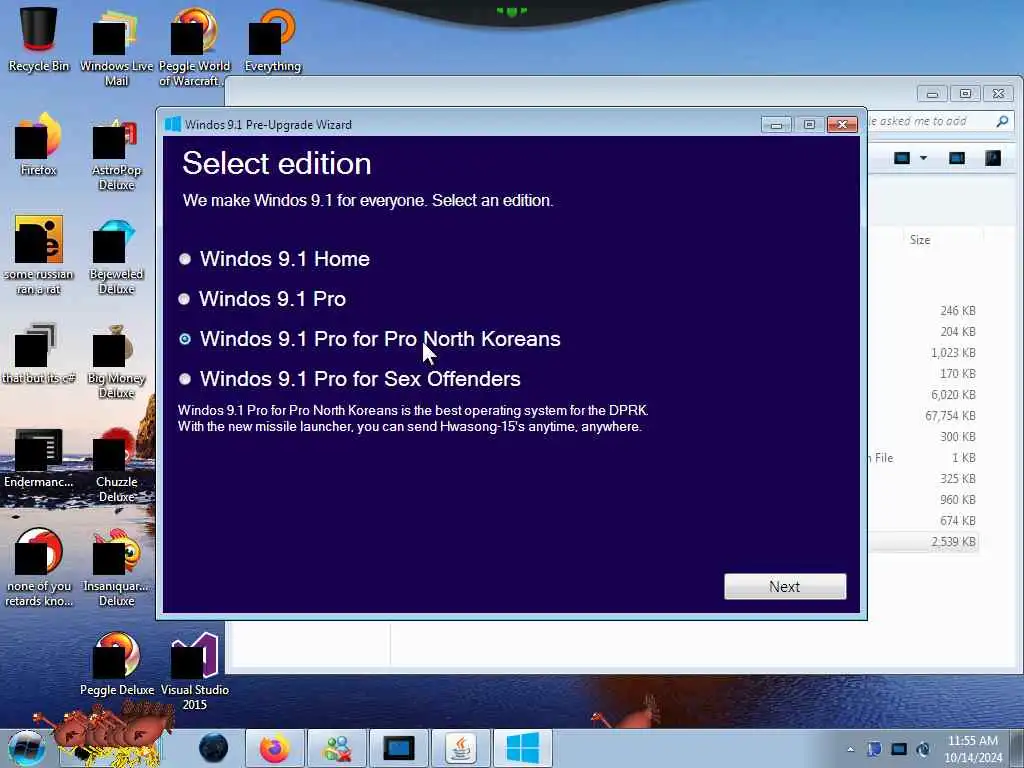The height and width of the screenshot is (768, 1024).
Task: Toggle the Explorer preview pane icon
Action: (957, 158)
